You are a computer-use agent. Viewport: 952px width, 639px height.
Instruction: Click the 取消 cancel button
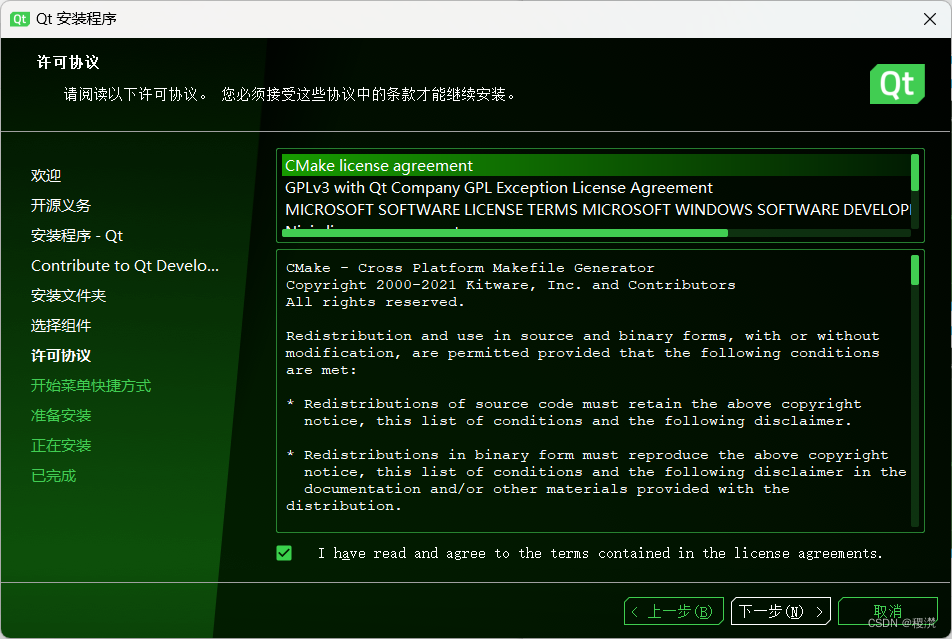pos(888,611)
